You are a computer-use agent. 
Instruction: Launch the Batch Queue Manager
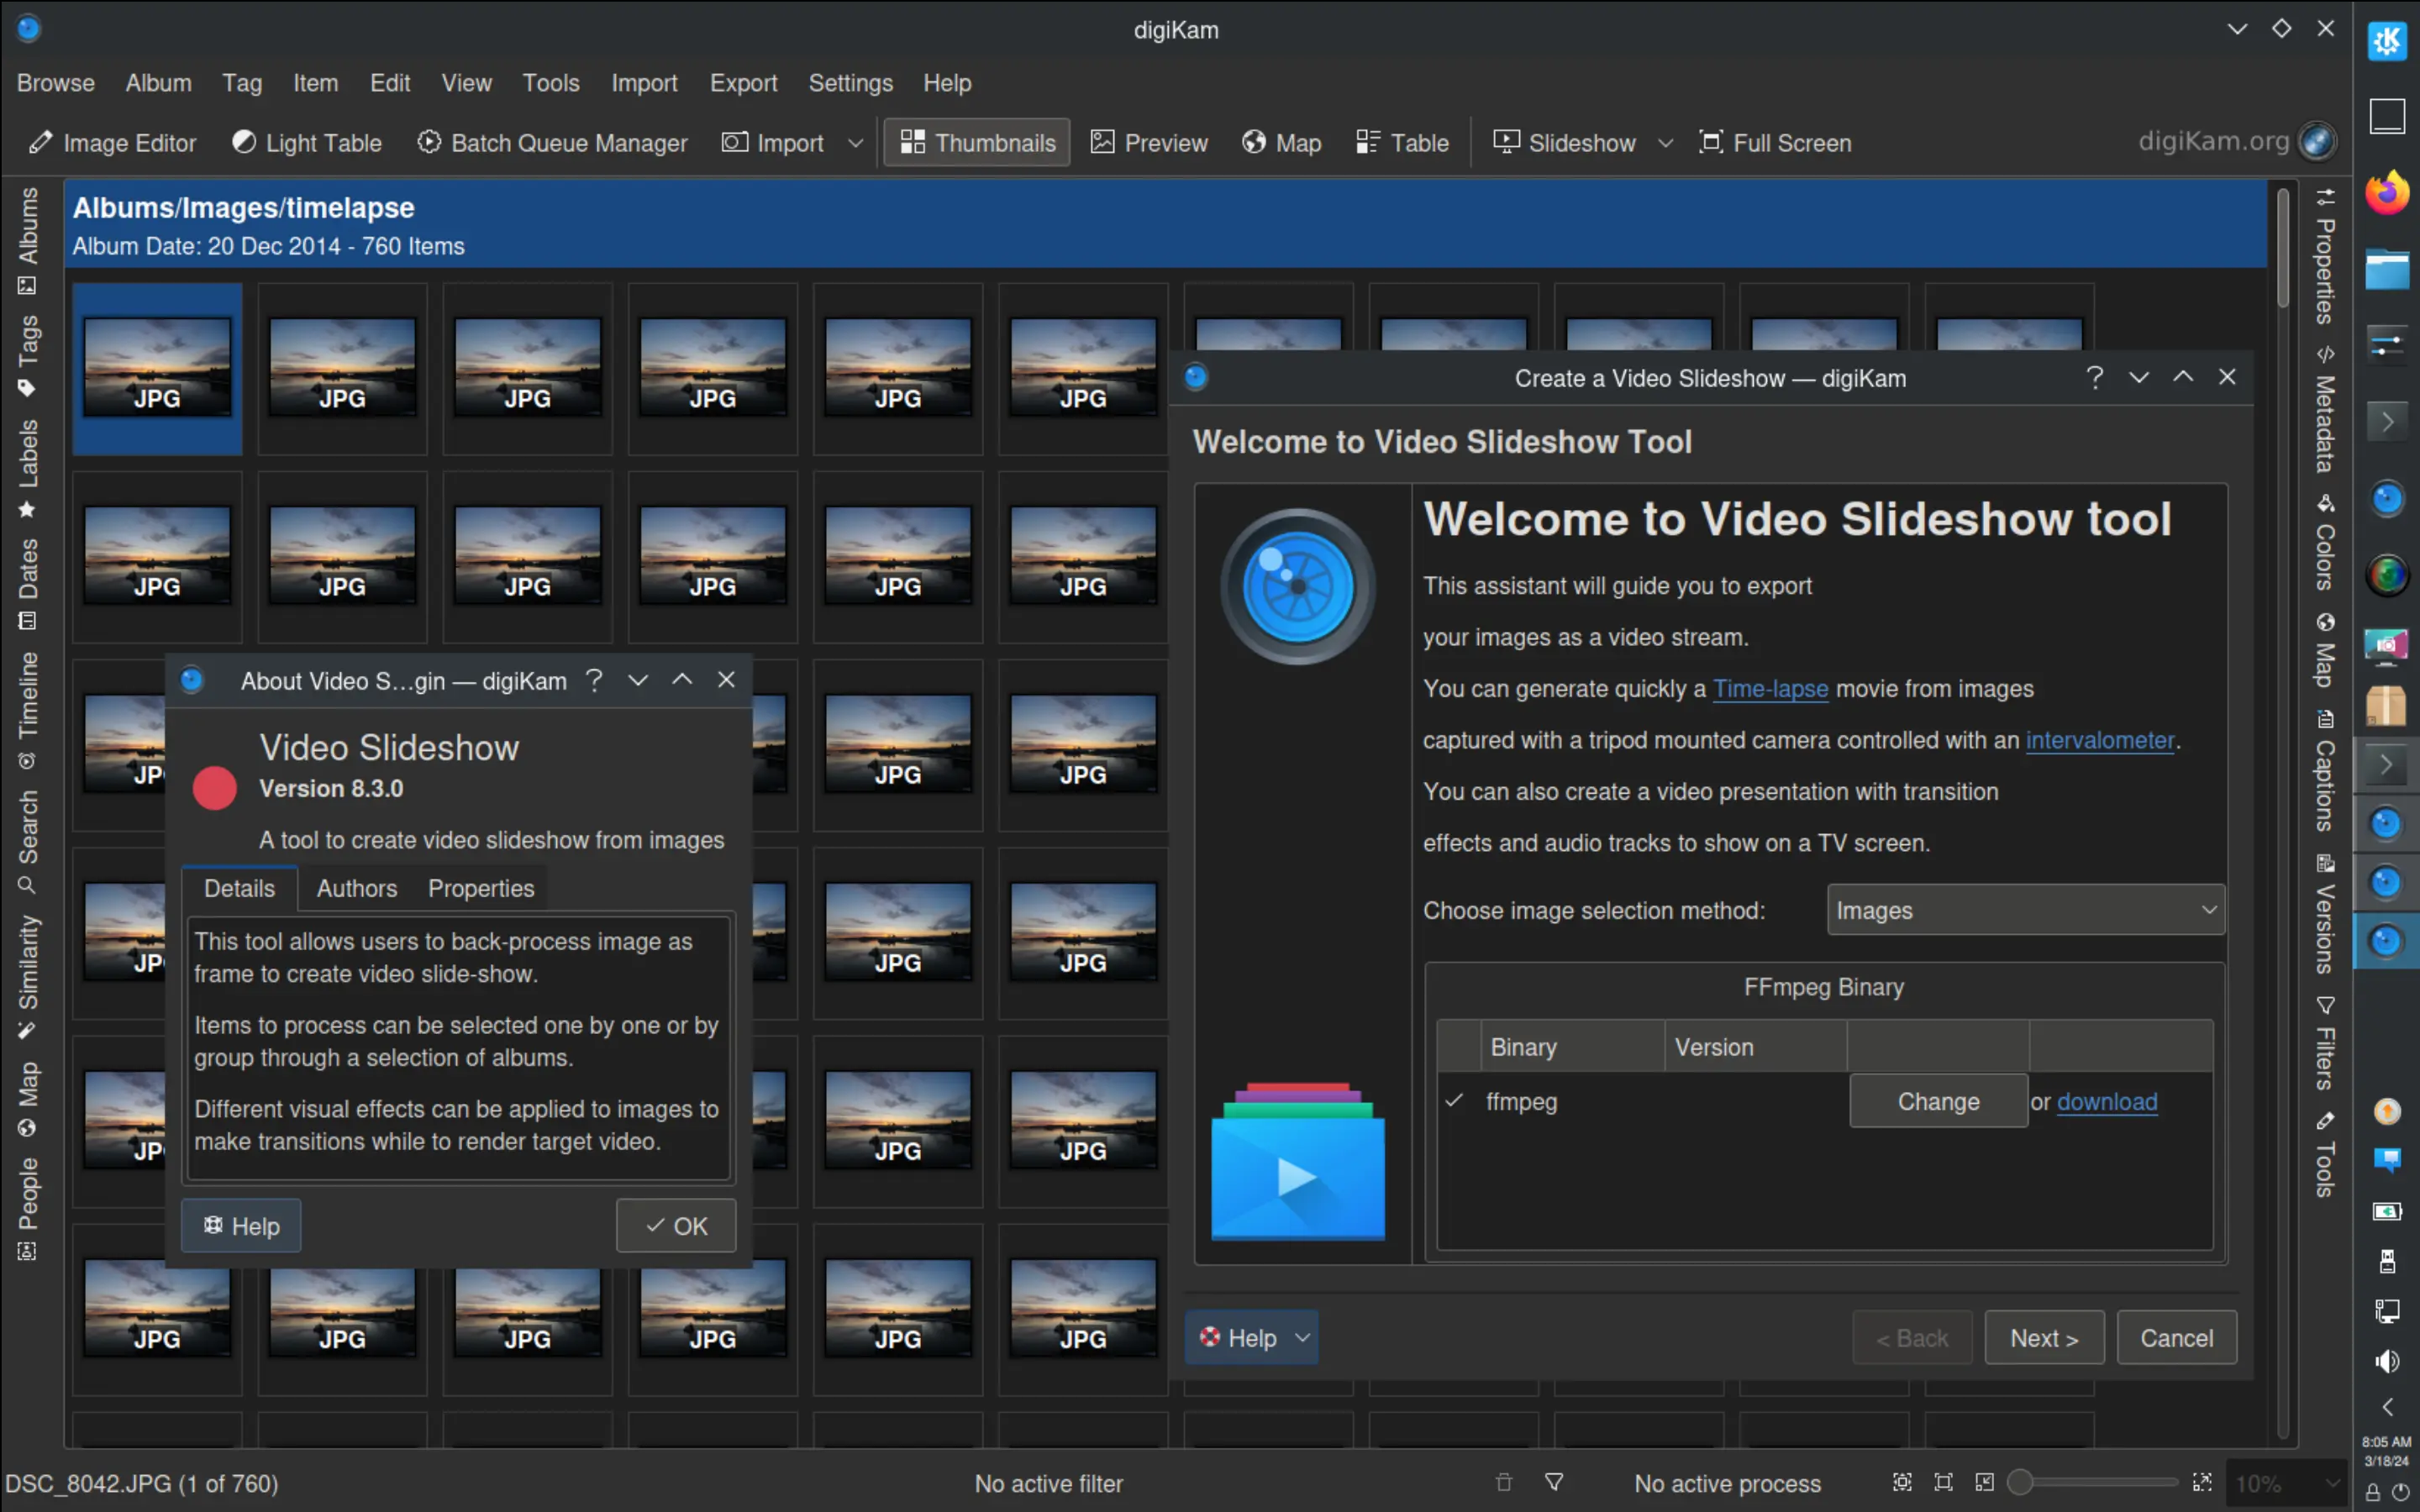point(552,142)
